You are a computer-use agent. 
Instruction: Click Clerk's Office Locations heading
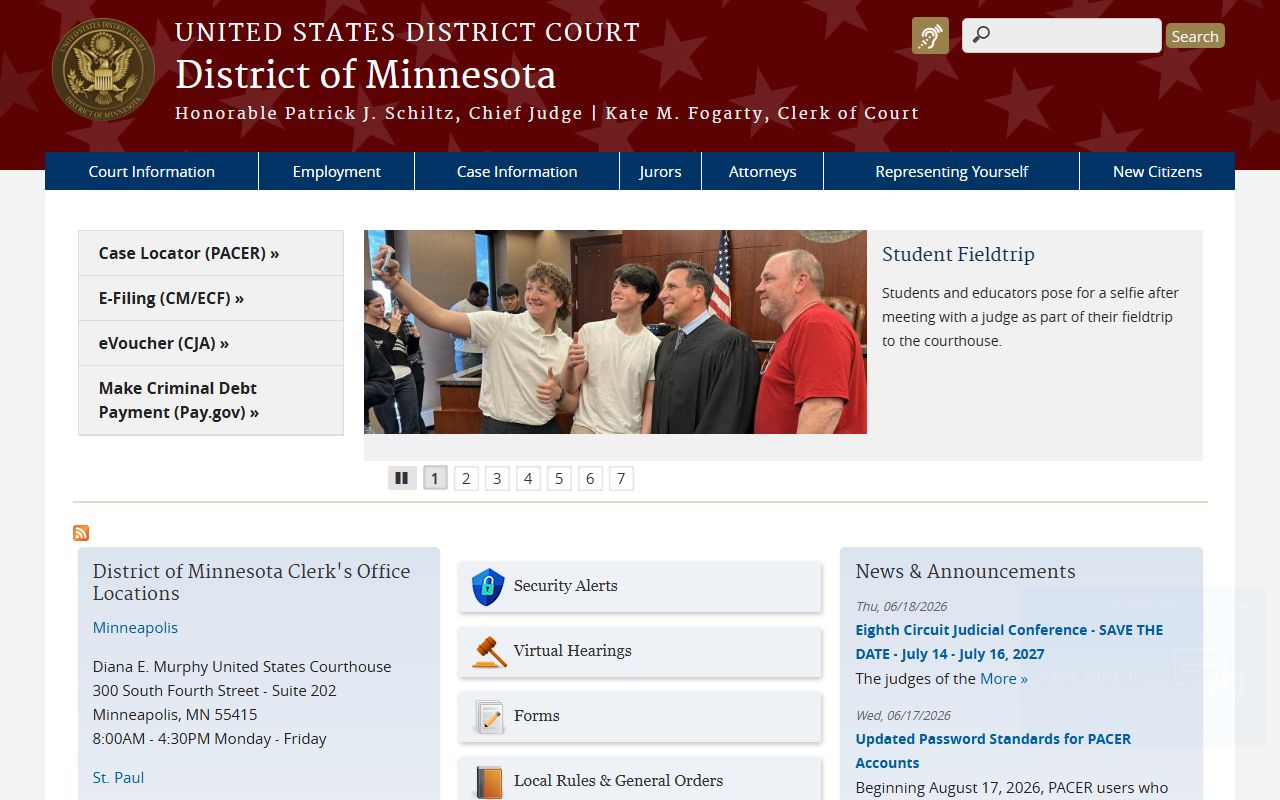pos(251,582)
